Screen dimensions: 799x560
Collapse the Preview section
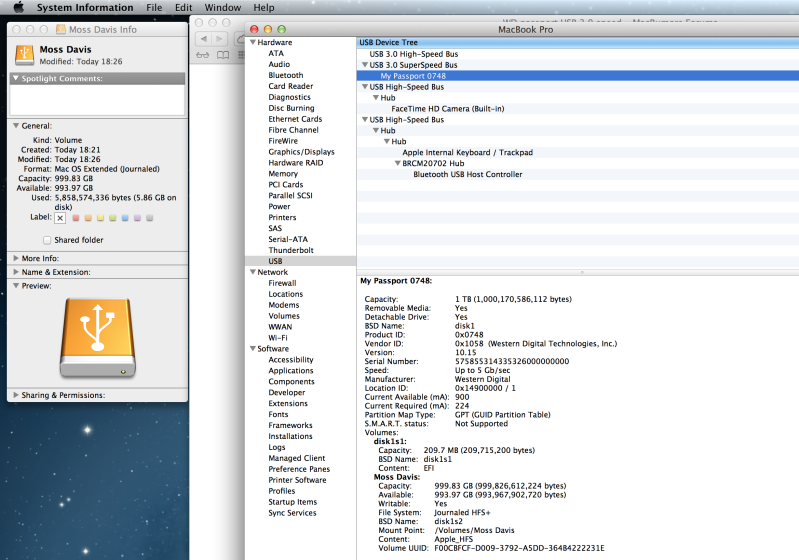click(16, 286)
